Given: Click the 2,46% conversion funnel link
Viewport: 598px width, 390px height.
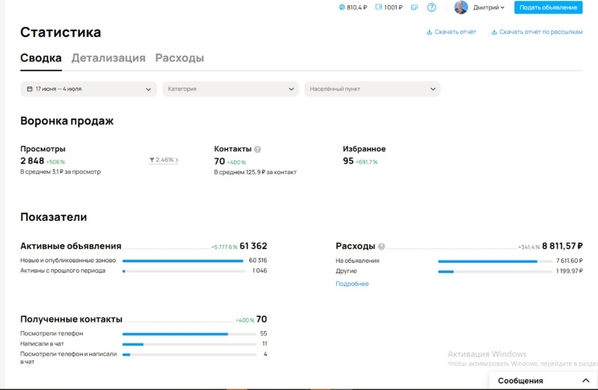Looking at the screenshot, I should point(164,160).
